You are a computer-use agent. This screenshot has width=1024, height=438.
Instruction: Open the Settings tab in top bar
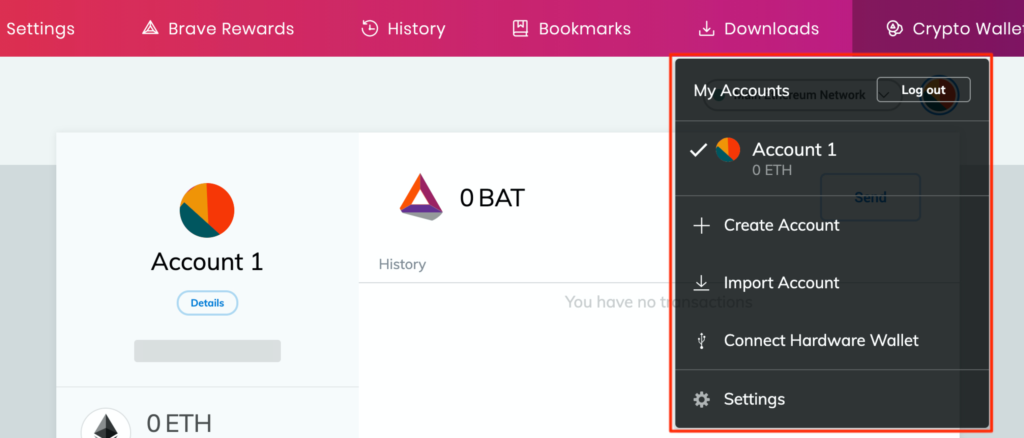38,29
